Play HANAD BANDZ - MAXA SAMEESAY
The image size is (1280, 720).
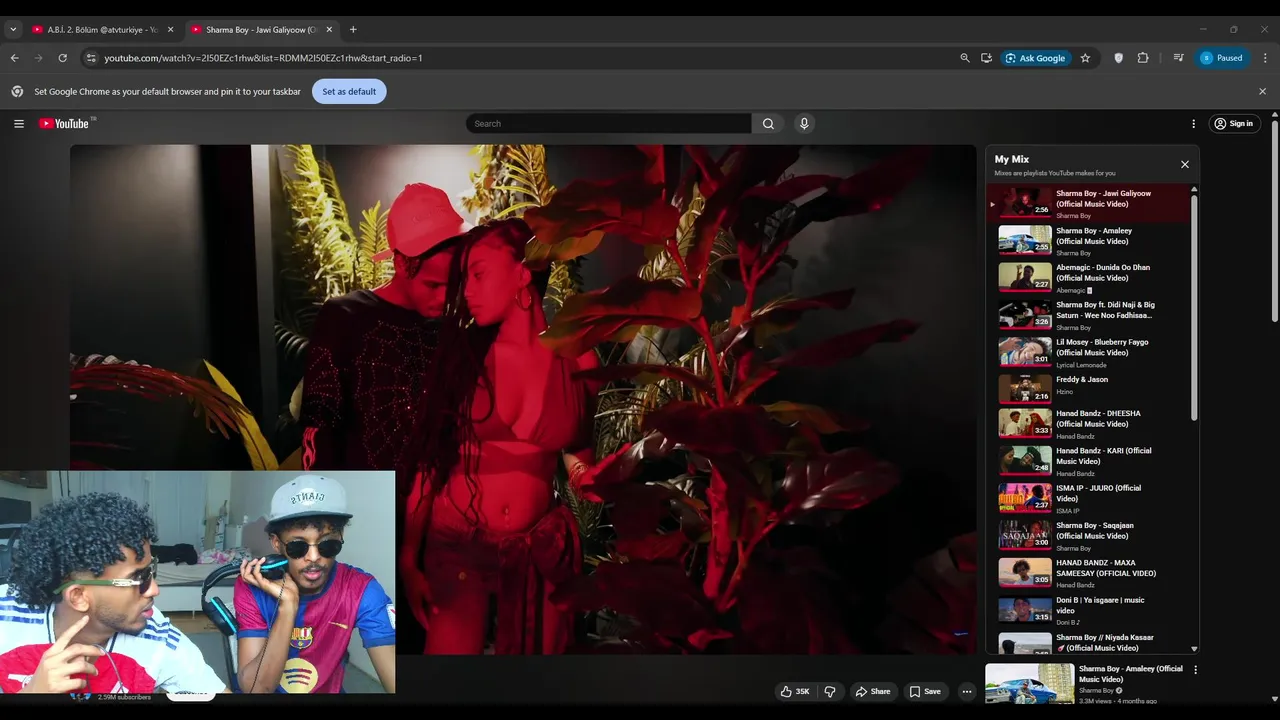tap(1089, 573)
